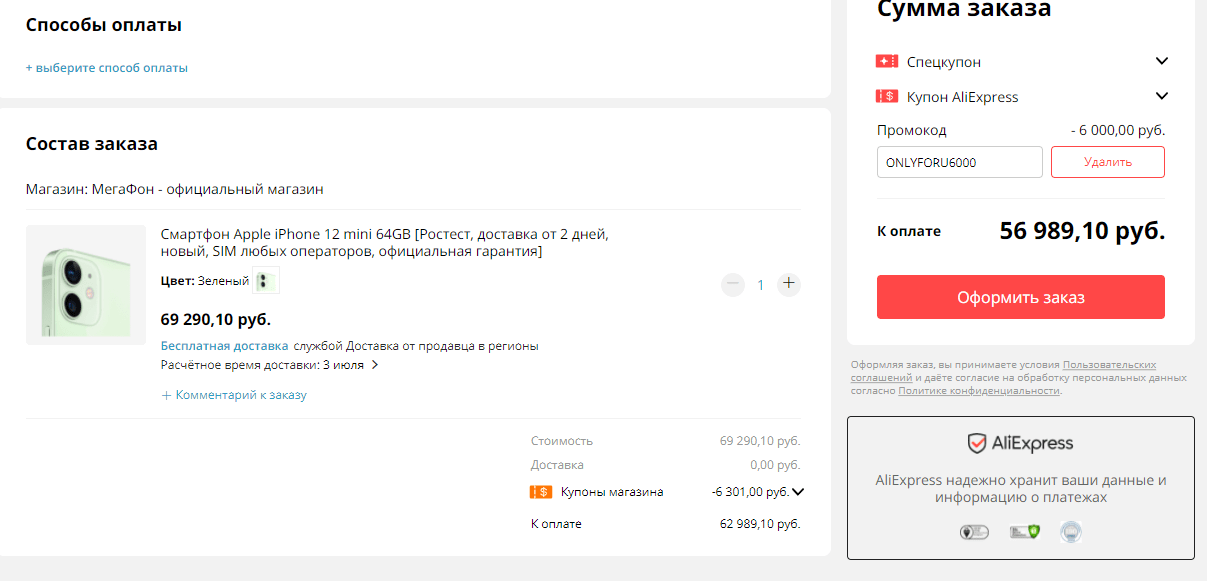Expand the Спецкупон dropdown
This screenshot has height=581, width=1207.
(1161, 62)
